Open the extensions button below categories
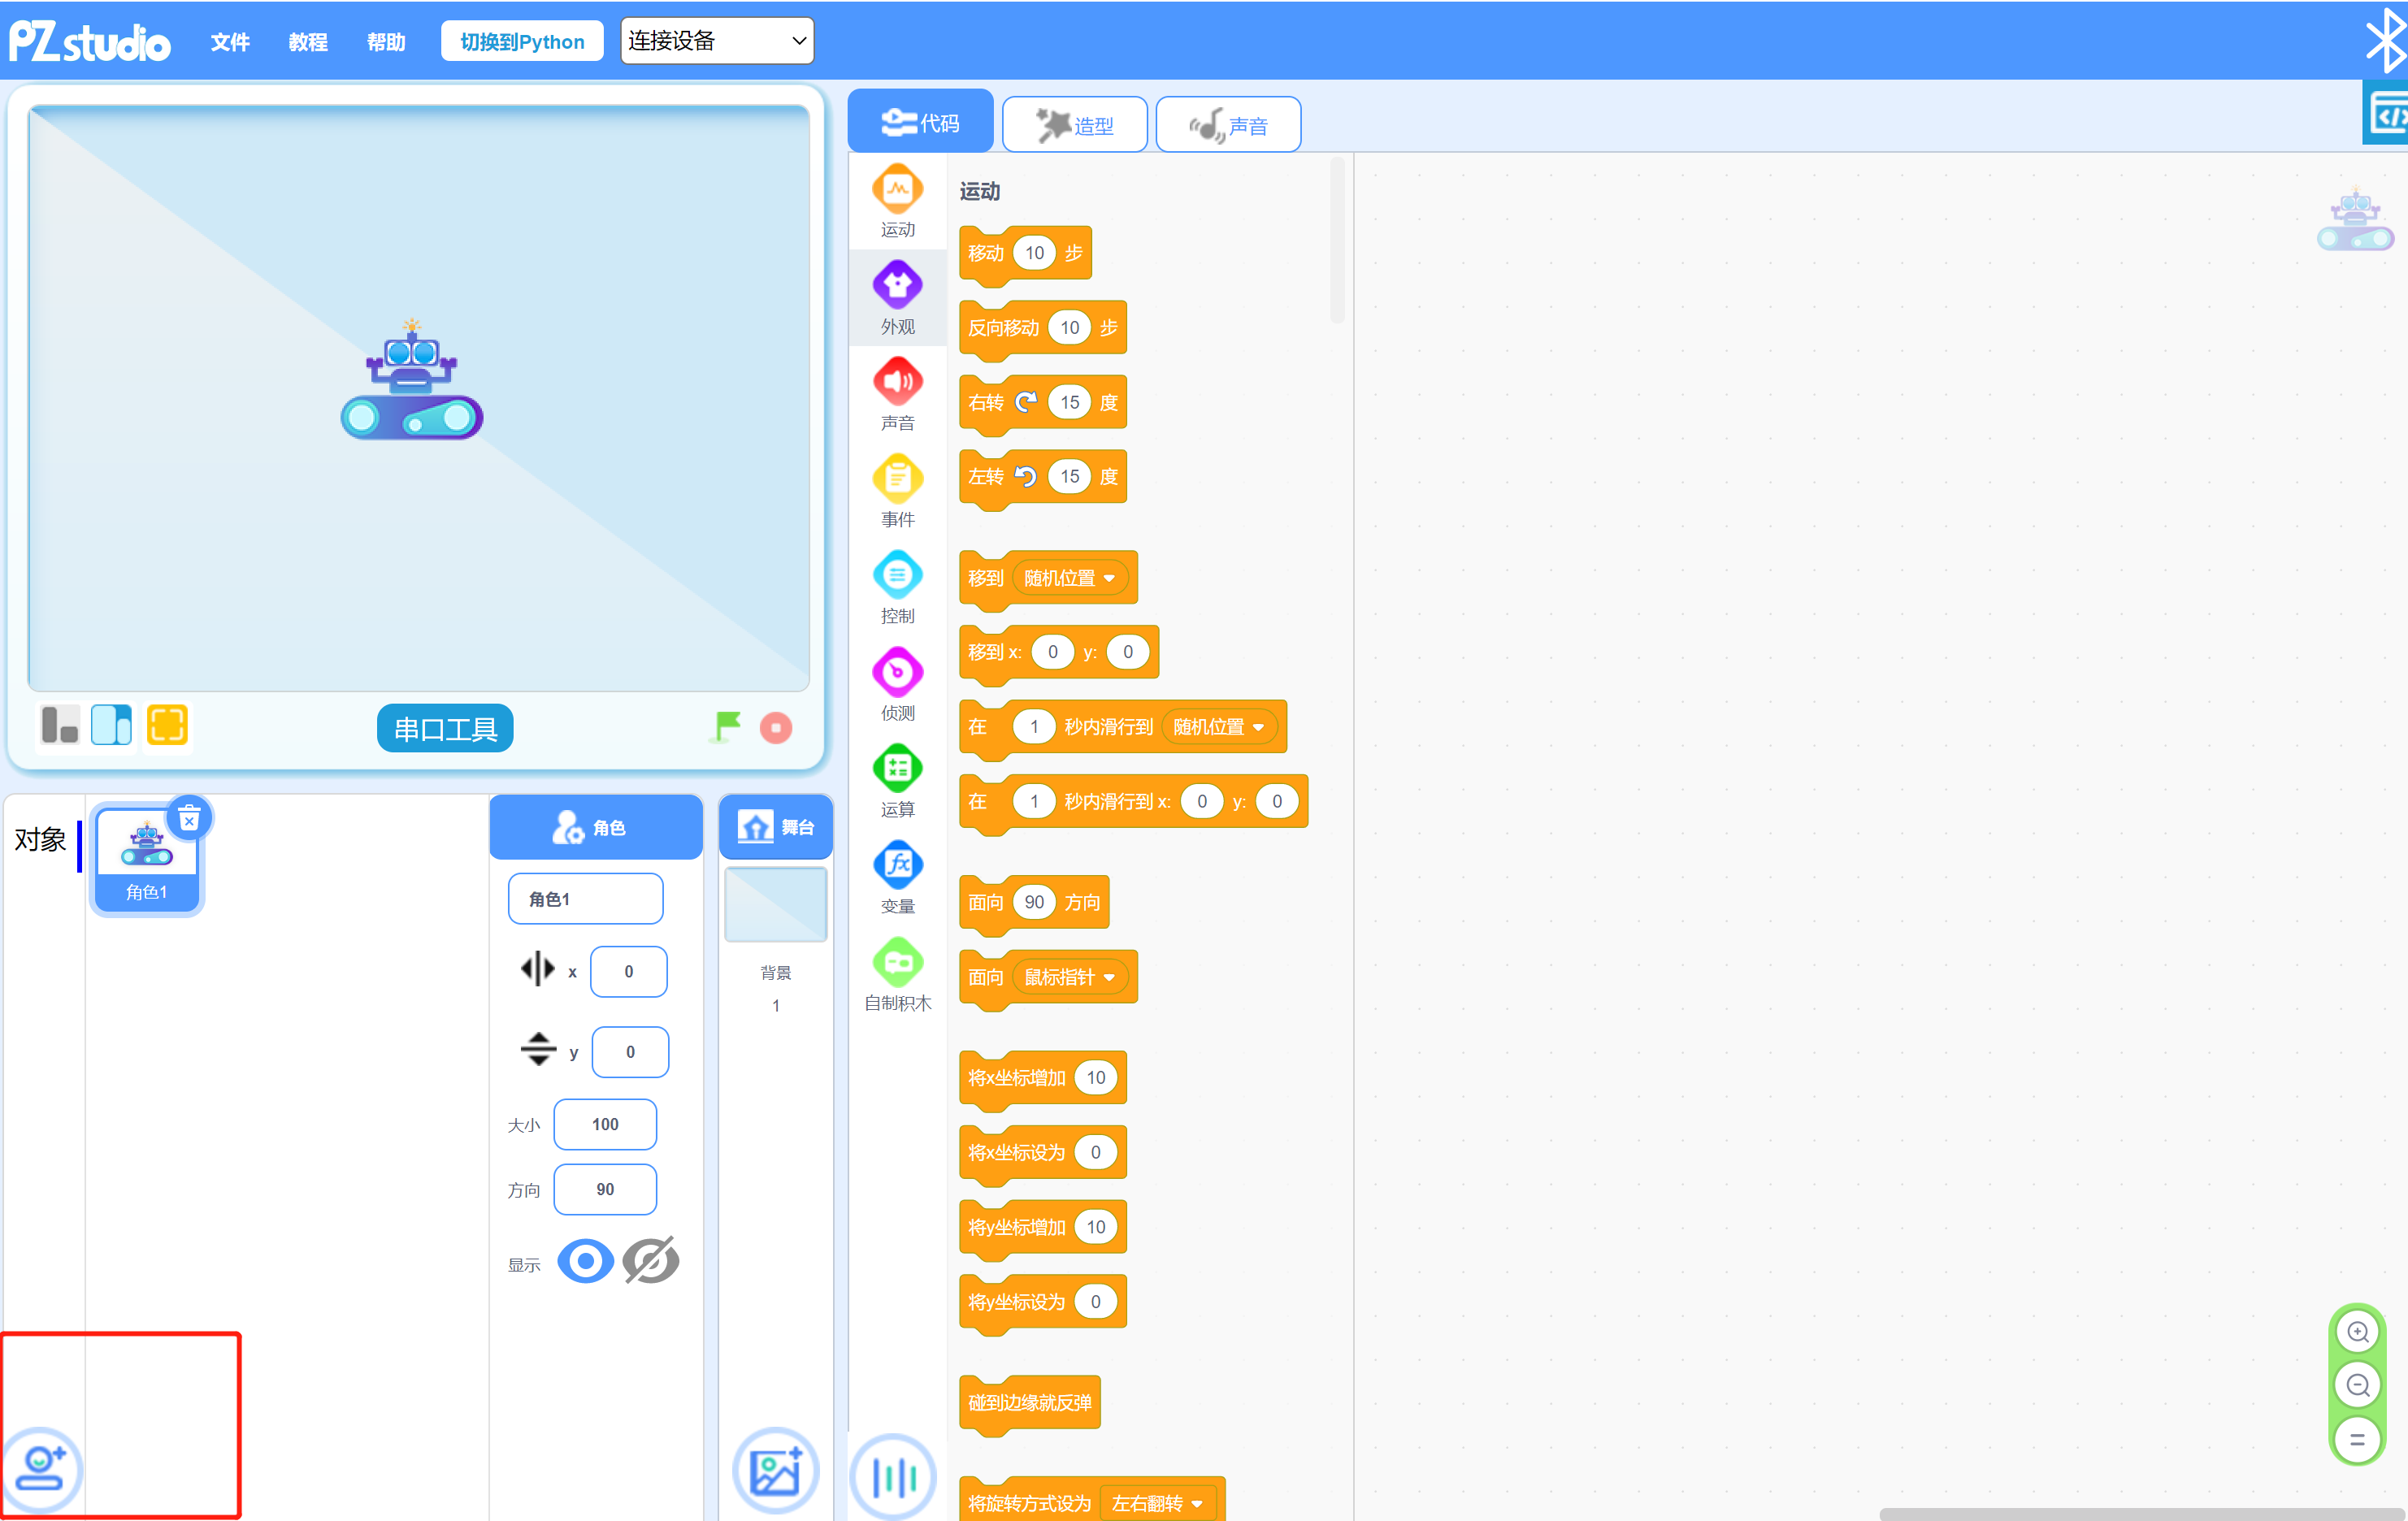 (893, 1476)
